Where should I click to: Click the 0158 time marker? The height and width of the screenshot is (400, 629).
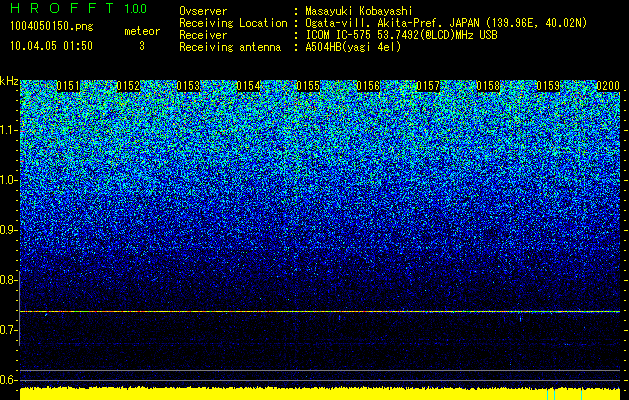pos(488,86)
